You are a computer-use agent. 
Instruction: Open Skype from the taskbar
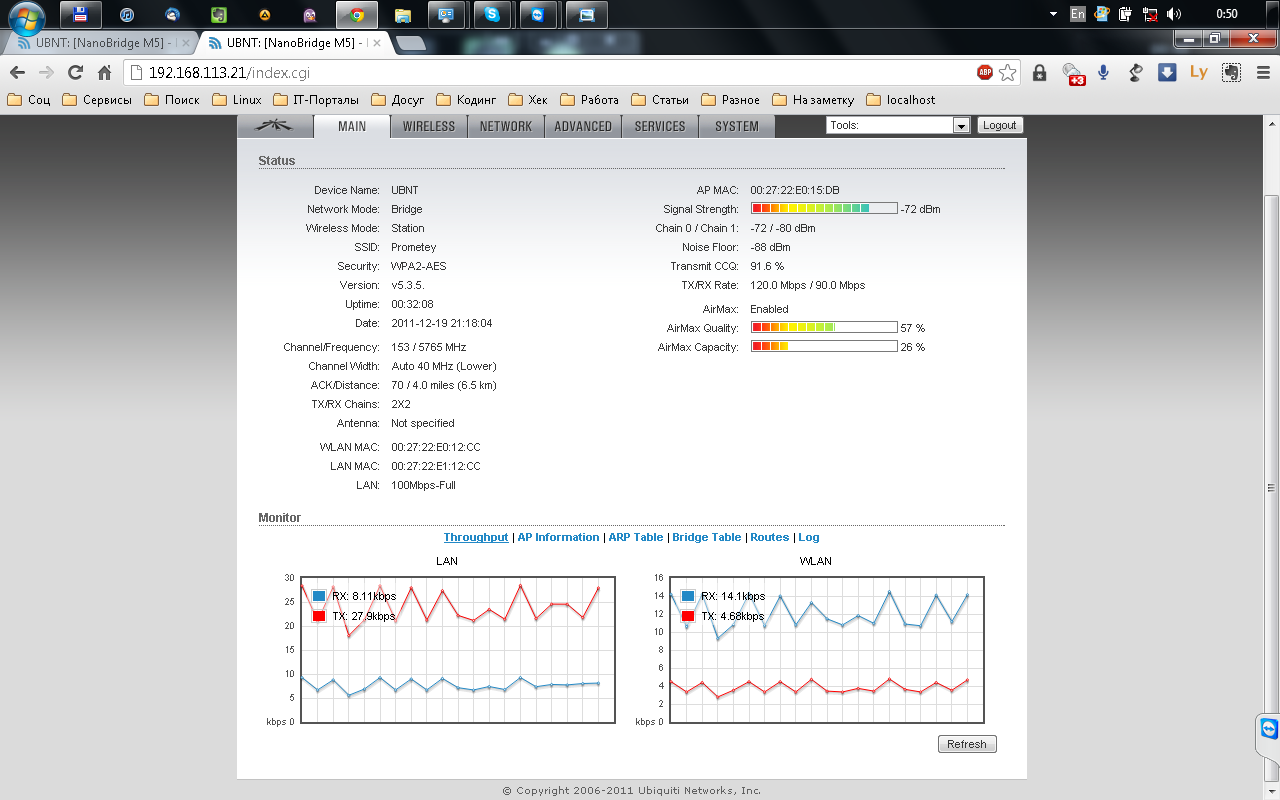tap(492, 15)
